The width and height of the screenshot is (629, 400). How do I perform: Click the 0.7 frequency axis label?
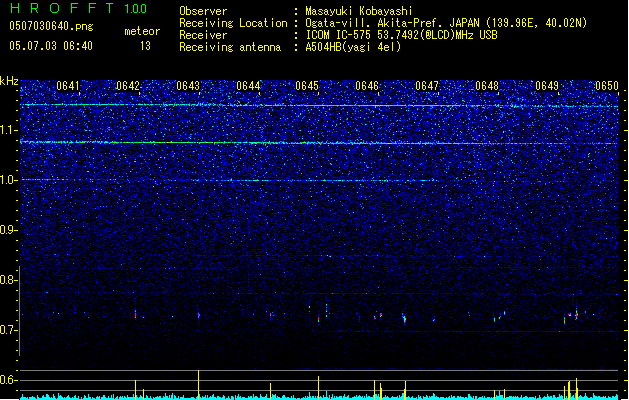(9, 330)
